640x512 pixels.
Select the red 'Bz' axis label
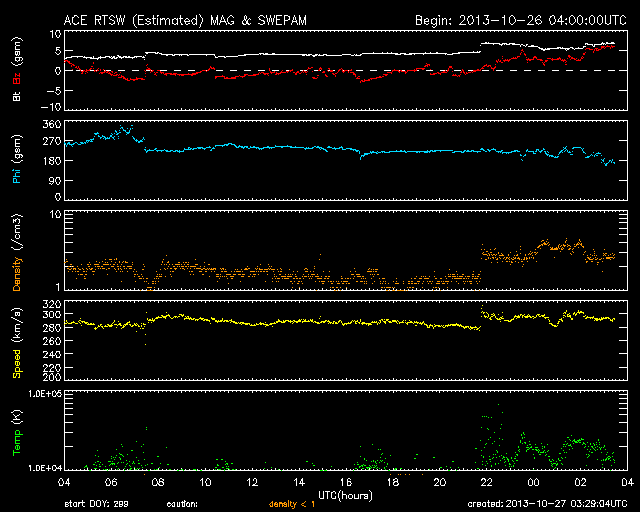point(17,78)
